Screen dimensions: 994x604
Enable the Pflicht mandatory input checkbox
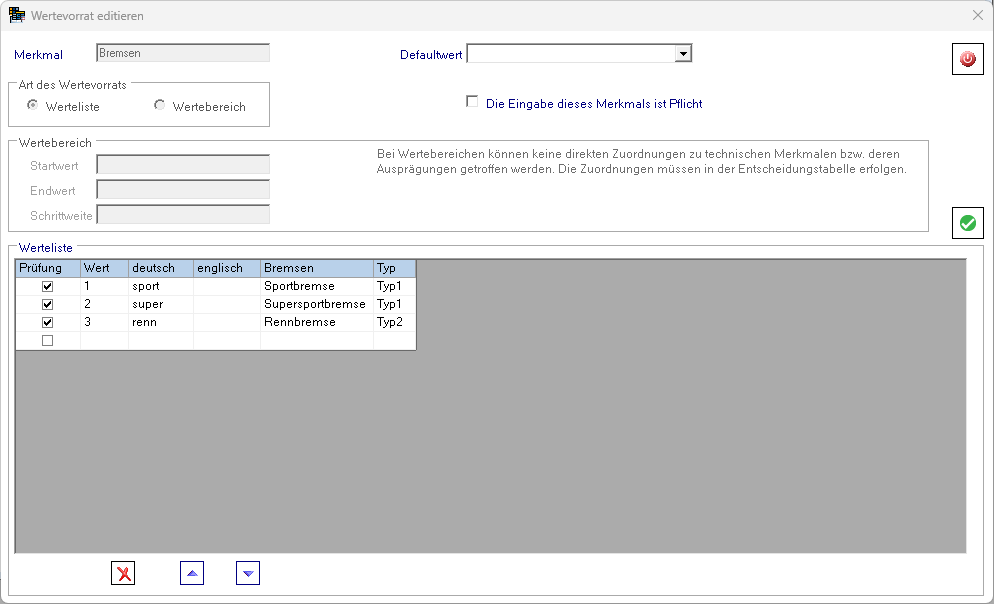tap(472, 102)
